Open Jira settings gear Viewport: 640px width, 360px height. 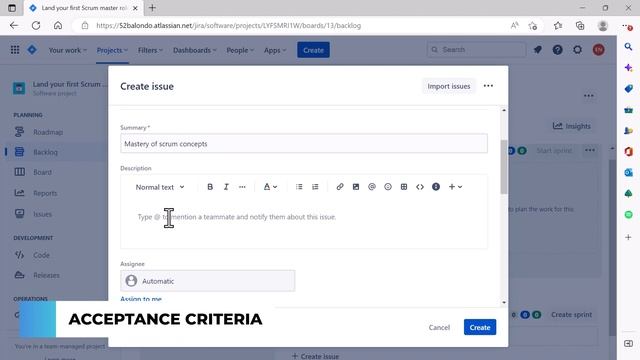[577, 50]
